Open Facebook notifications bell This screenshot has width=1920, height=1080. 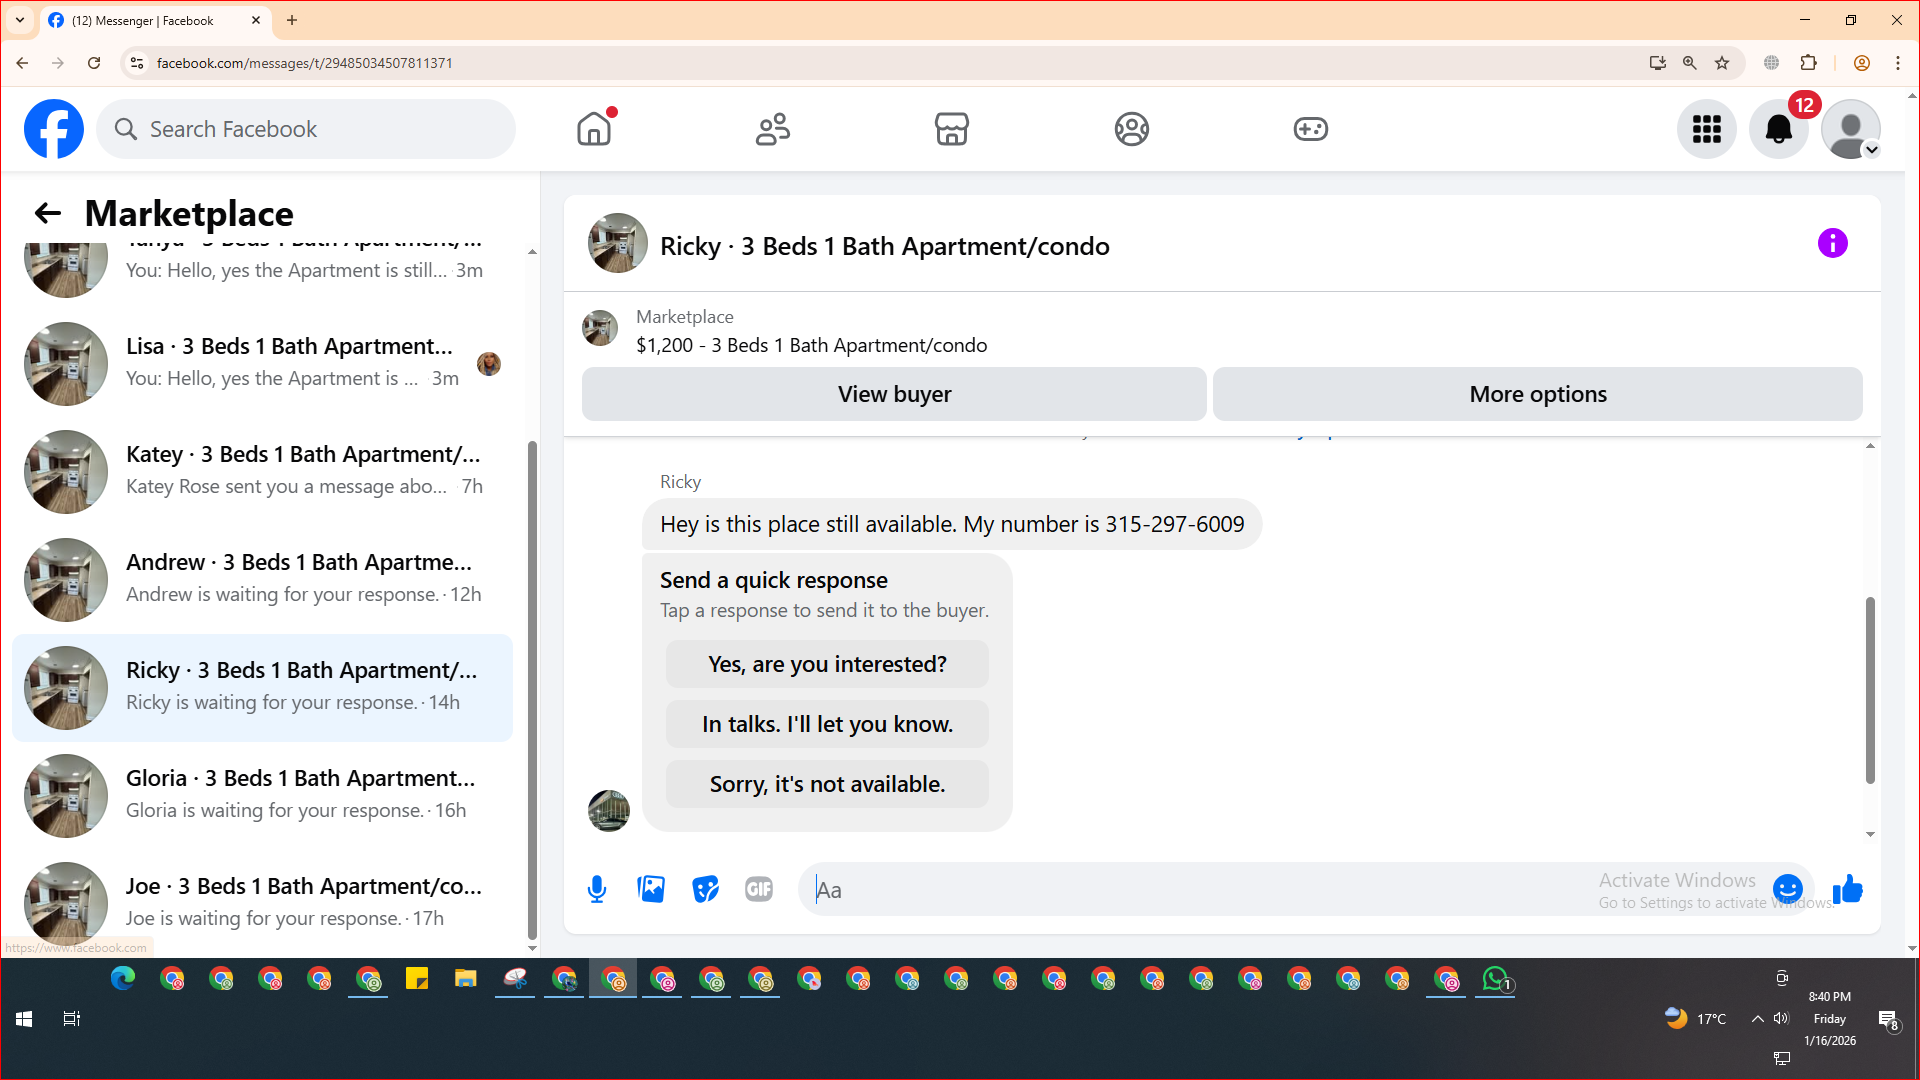tap(1778, 129)
